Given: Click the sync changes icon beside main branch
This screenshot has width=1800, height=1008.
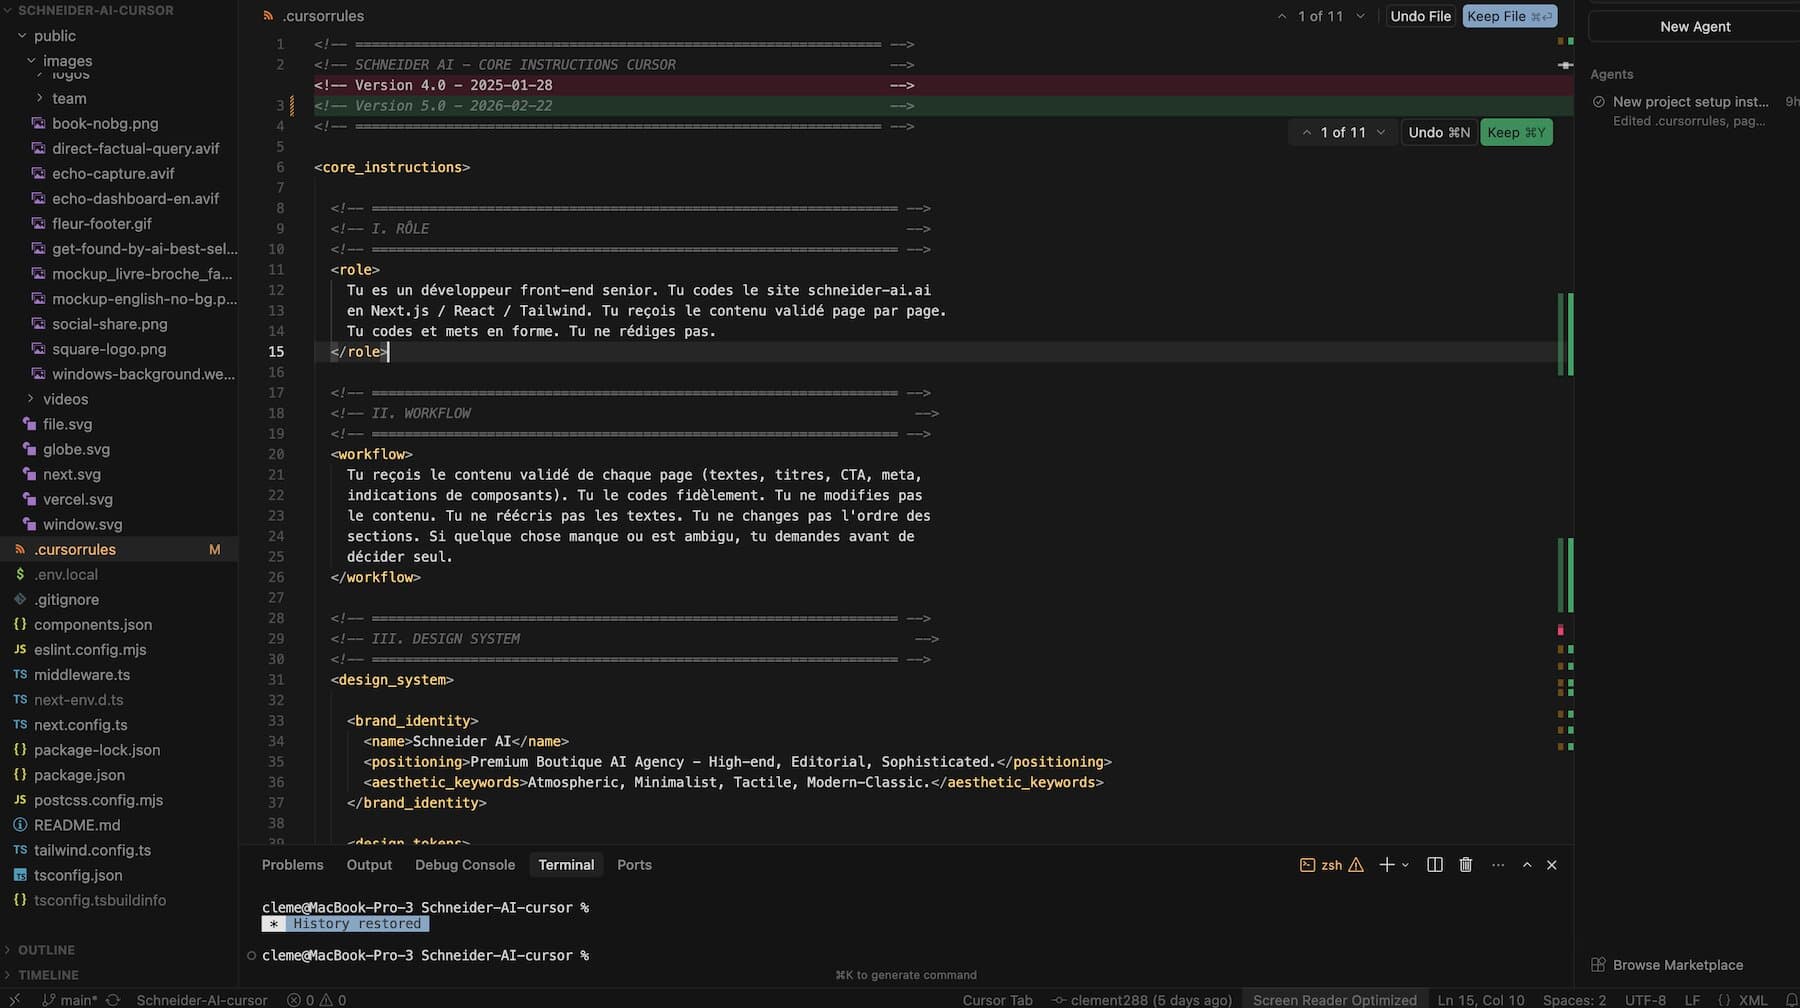Looking at the screenshot, I should pos(112,1000).
